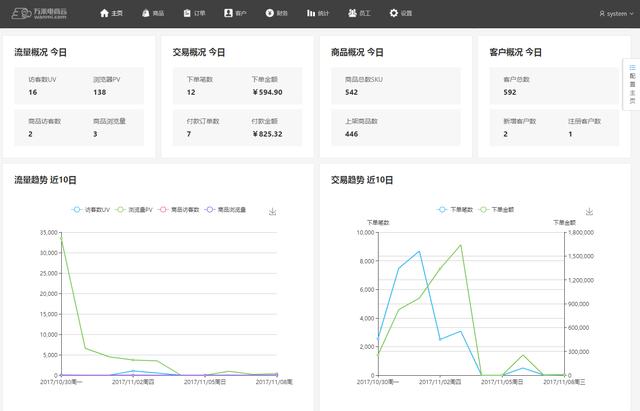
Task: Open the 设置 settings gear icon
Action: pos(393,13)
